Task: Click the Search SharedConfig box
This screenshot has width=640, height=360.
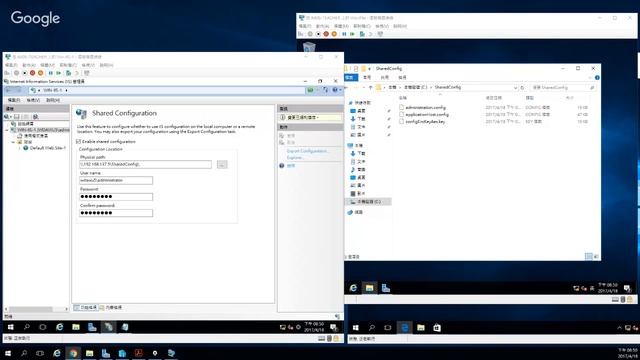Action: (x=562, y=87)
